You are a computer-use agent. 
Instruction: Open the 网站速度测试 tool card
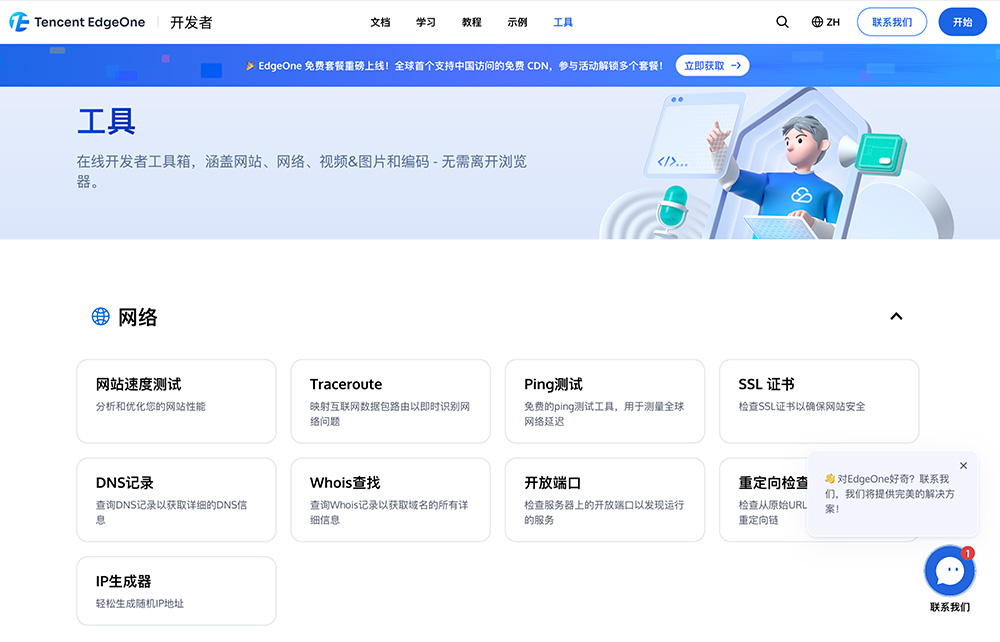(176, 399)
